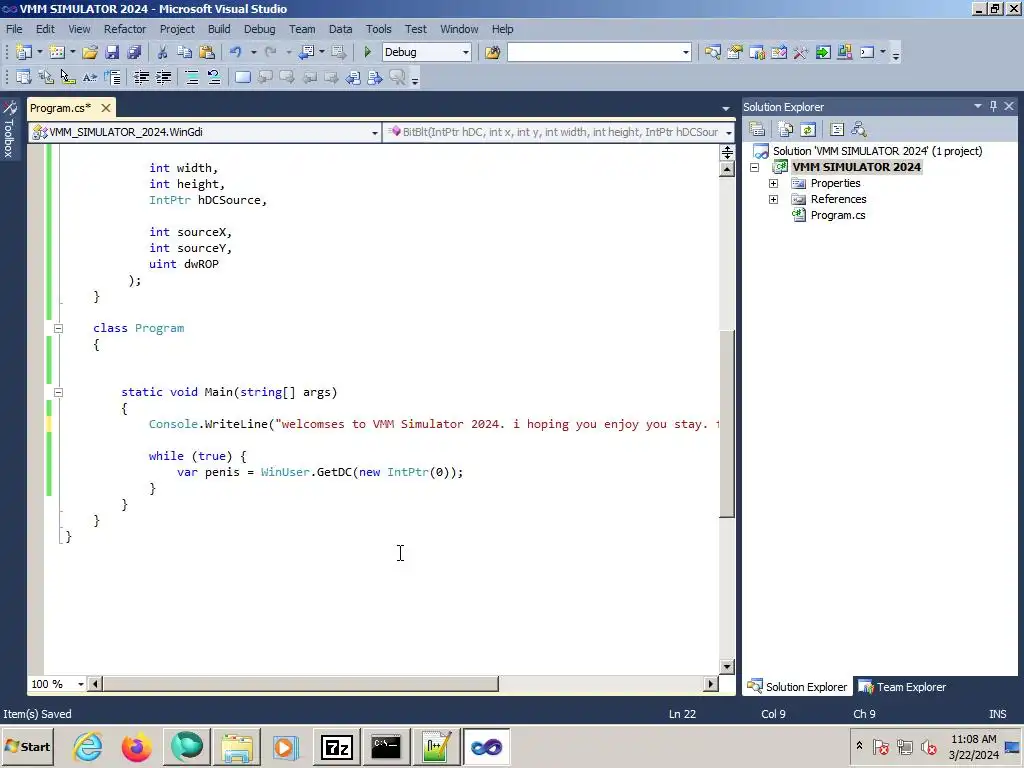Image resolution: width=1024 pixels, height=768 pixels.
Task: Collapse the class Program code region
Action: coord(58,328)
